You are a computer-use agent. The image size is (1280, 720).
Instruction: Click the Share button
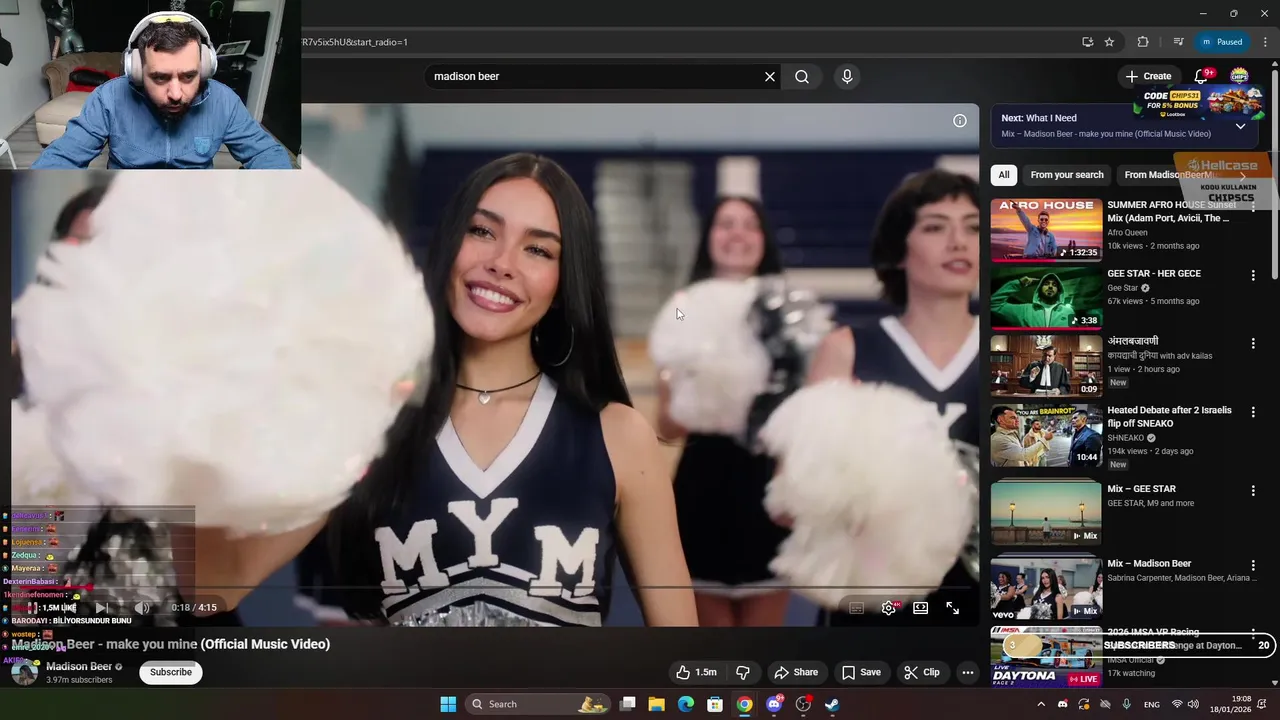coord(796,672)
